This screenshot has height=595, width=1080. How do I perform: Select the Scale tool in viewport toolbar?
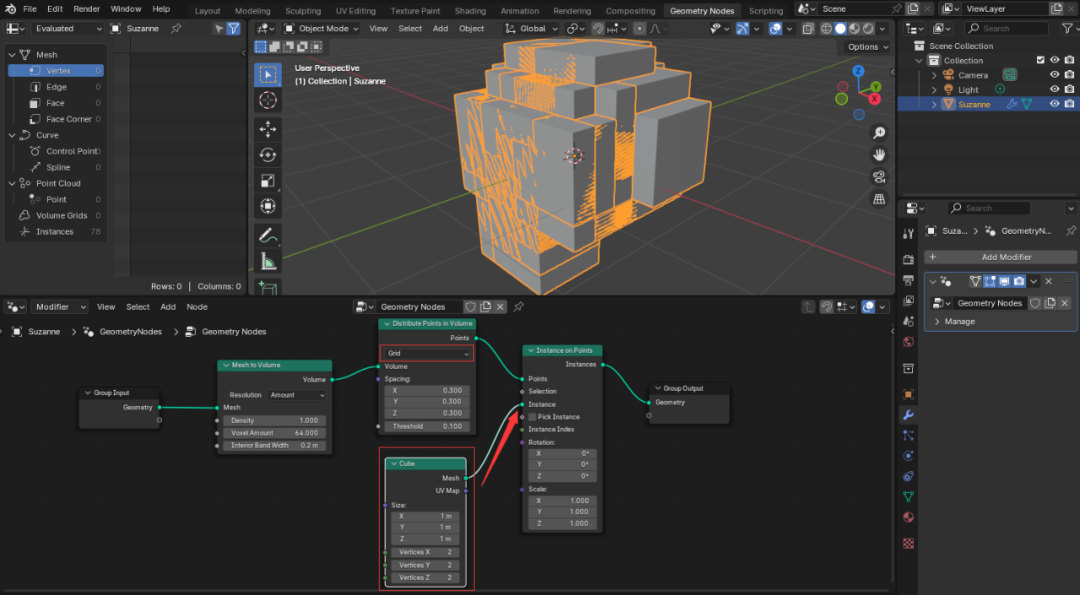tap(268, 181)
